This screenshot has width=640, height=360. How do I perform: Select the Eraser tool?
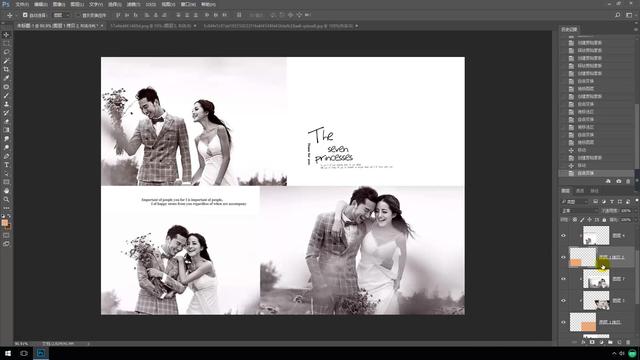pos(6,121)
